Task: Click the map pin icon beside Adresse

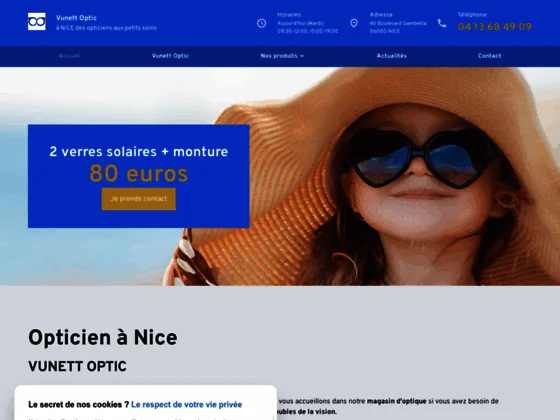Action: click(x=354, y=23)
